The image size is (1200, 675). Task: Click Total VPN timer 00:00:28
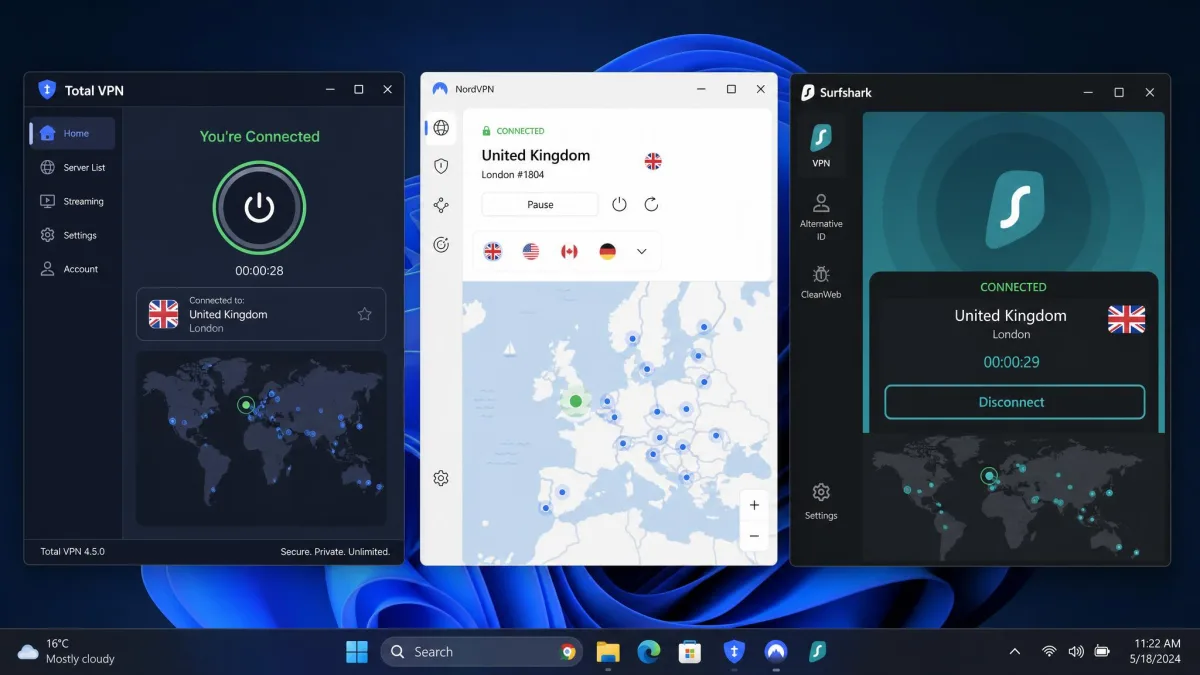pyautogui.click(x=259, y=271)
